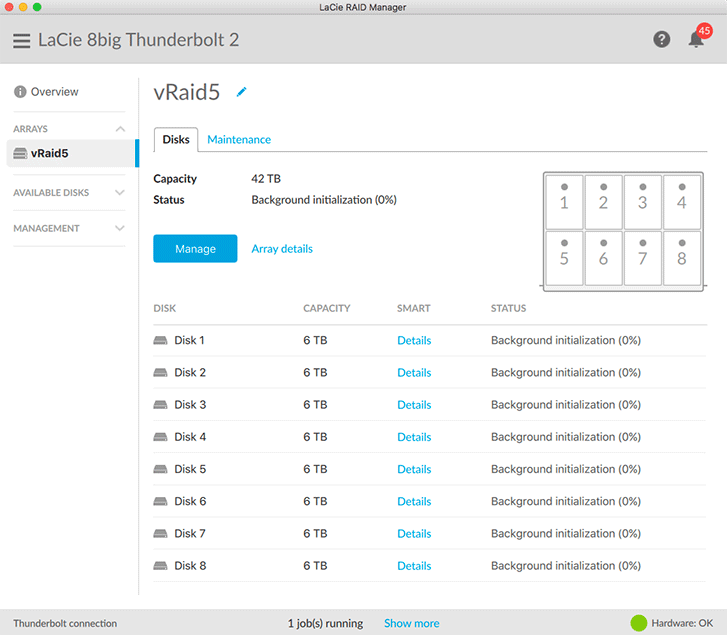Select bay 2 in the enclosure diagram
The width and height of the screenshot is (727, 635).
coord(603,202)
